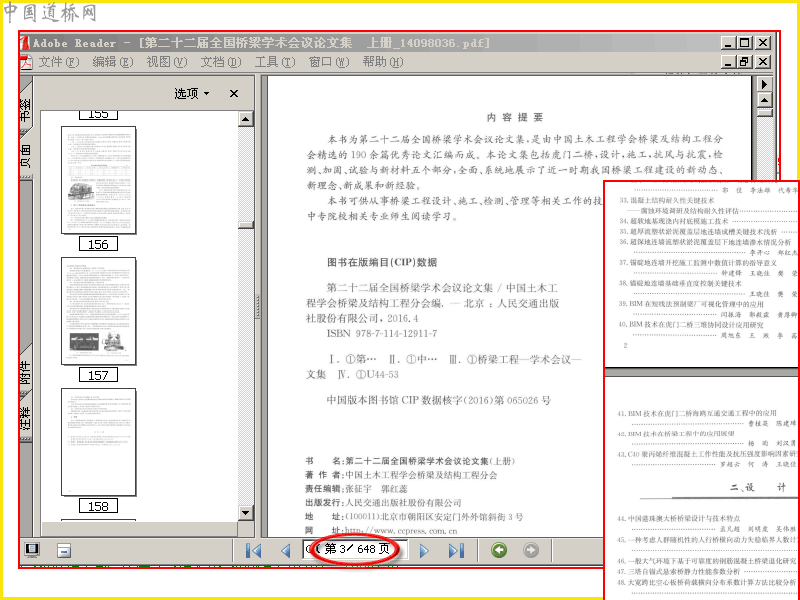
Task: Click the CIP 数据核字(2016)第 065026 号 line
Action: (439, 401)
